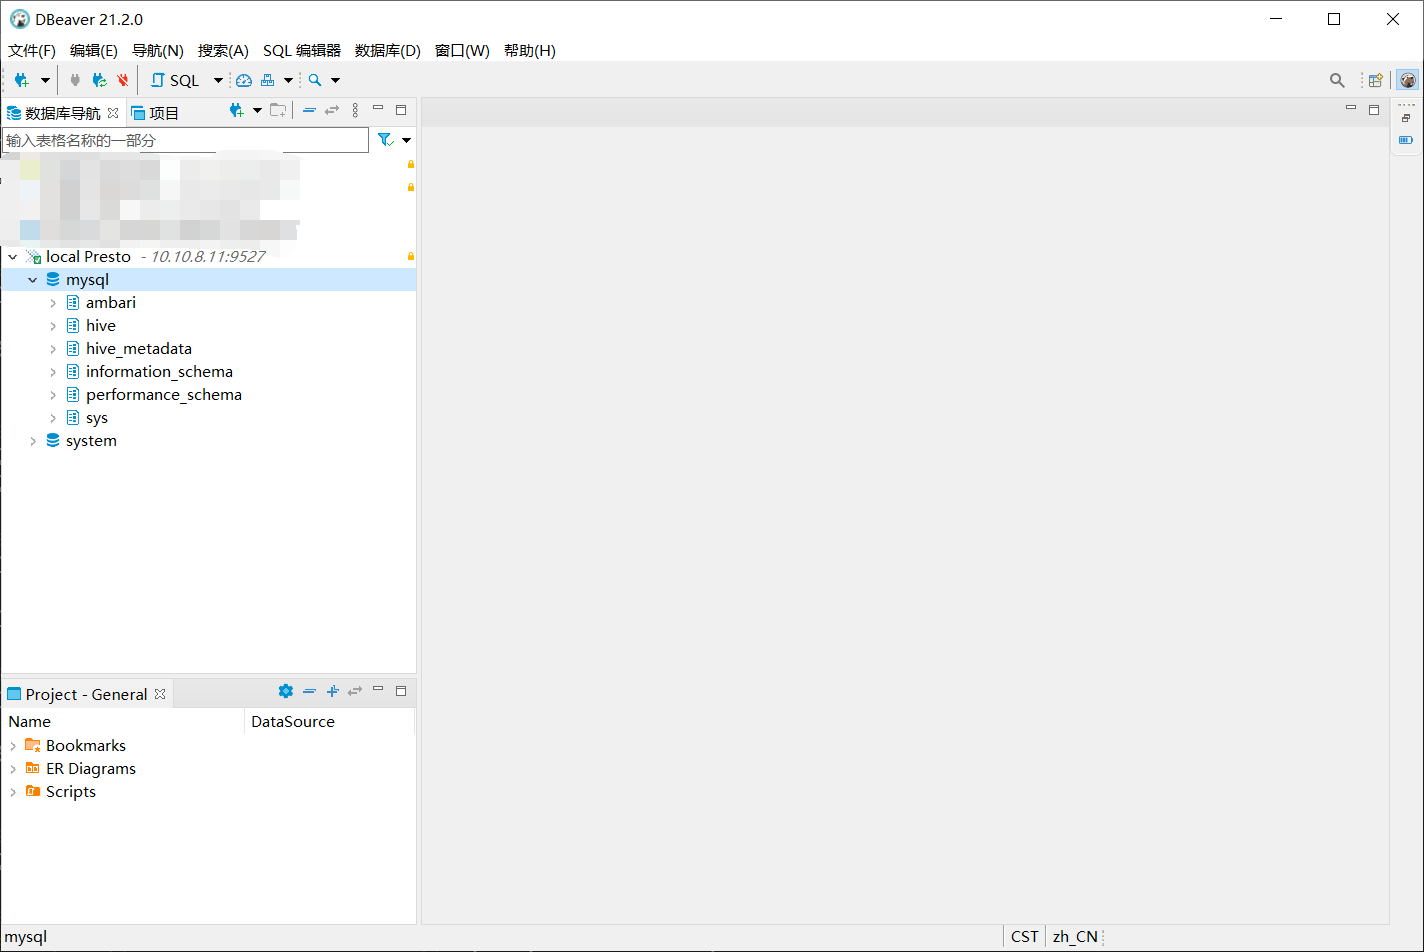Click New Connection plug icon in navigator panel

[237, 110]
